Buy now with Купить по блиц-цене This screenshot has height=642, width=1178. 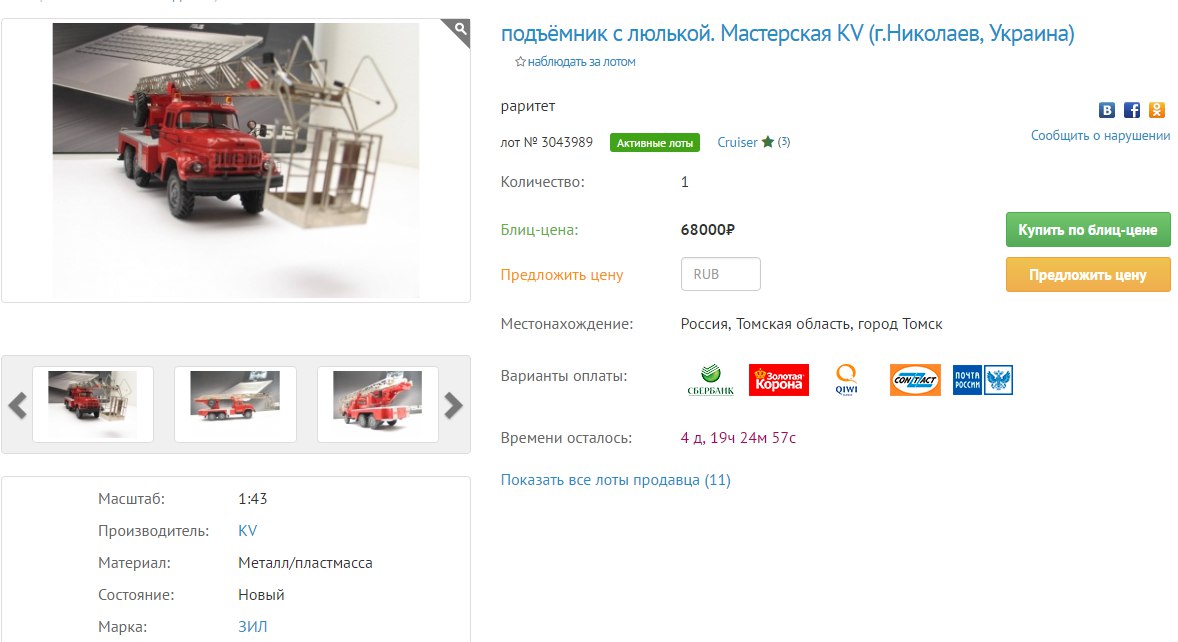coord(1088,230)
